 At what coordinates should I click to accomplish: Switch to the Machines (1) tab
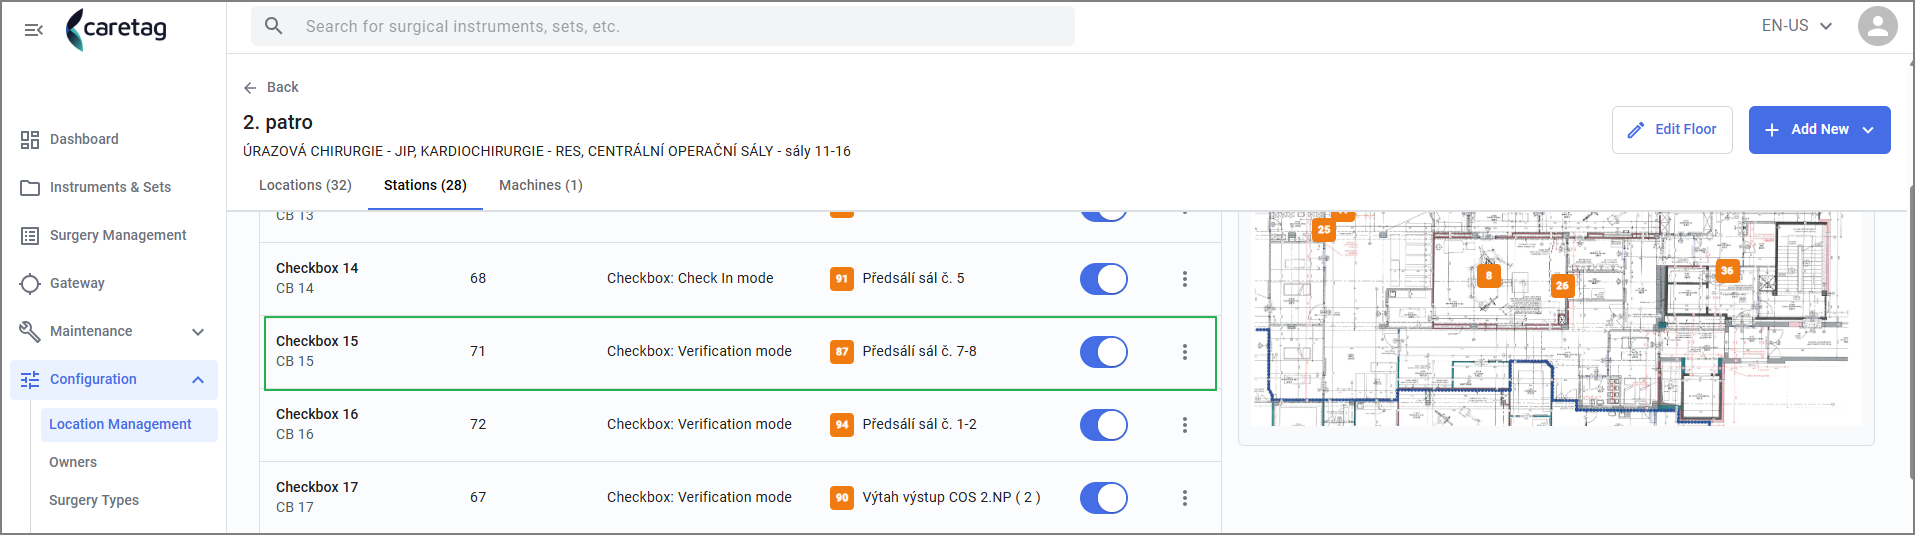tap(541, 185)
